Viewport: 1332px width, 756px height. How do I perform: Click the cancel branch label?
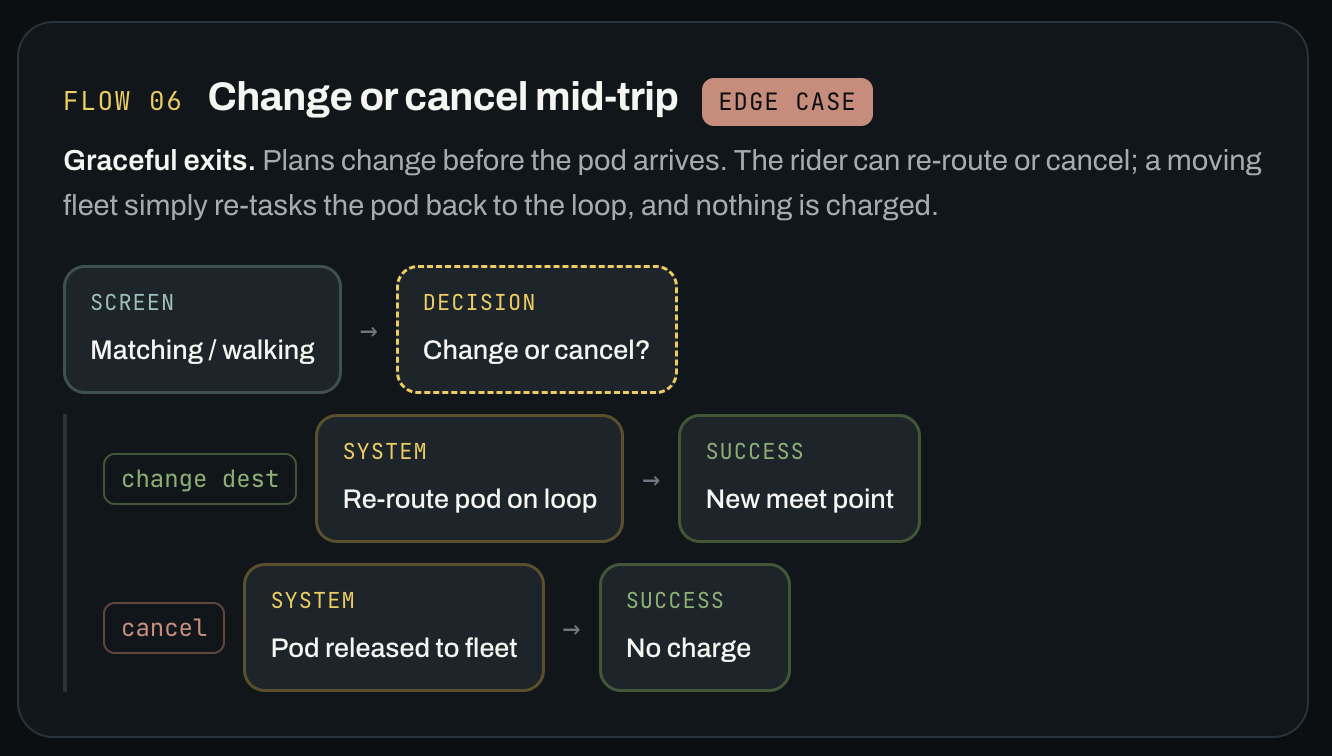click(x=164, y=628)
